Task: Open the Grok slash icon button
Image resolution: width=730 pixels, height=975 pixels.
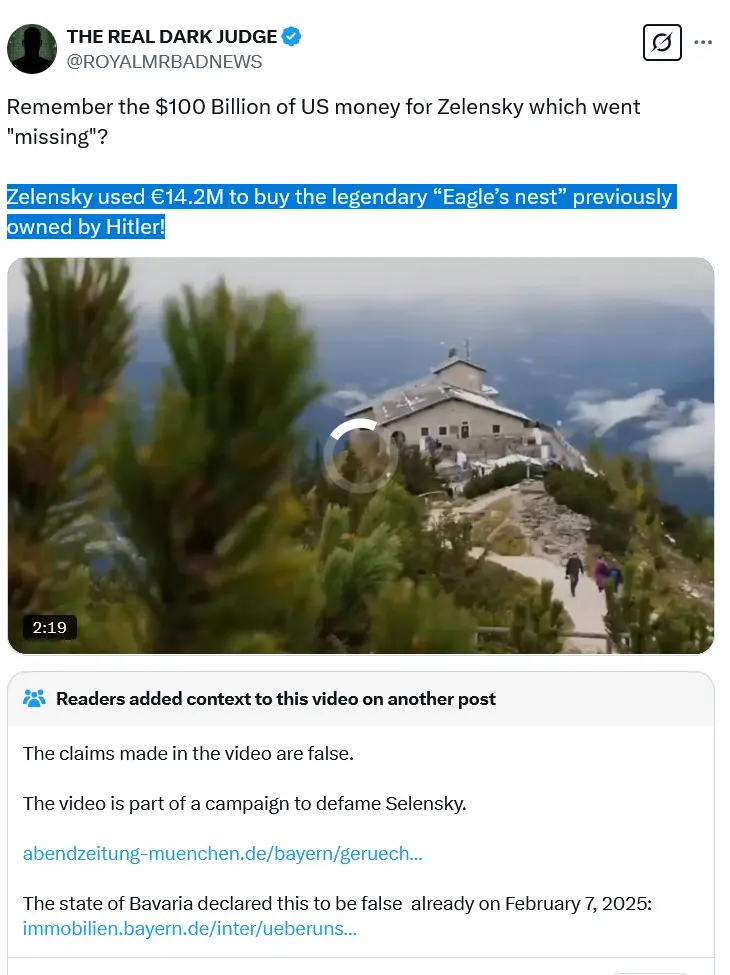Action: click(662, 42)
